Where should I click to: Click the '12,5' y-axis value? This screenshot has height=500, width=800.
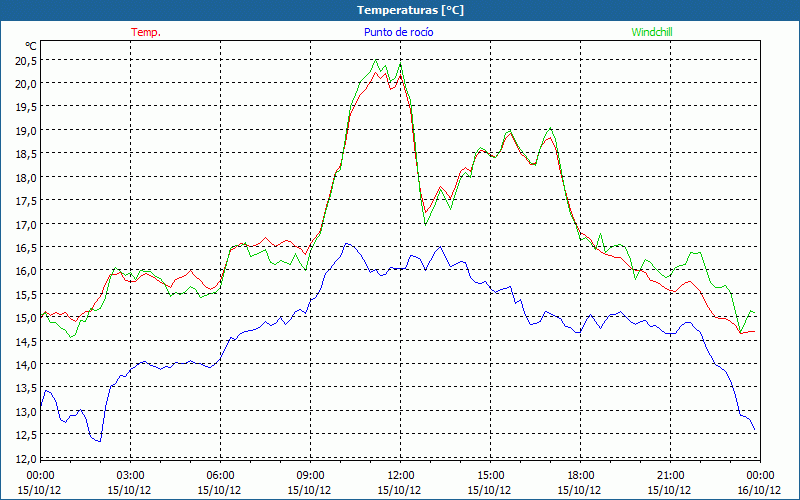tap(26, 435)
